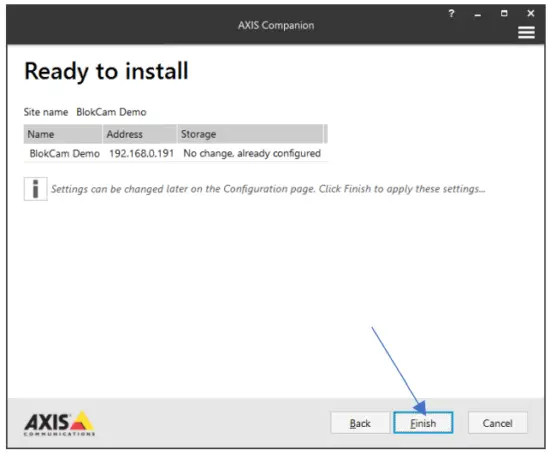The height and width of the screenshot is (456, 550).
Task: Go back with the Back button
Action: [360, 423]
